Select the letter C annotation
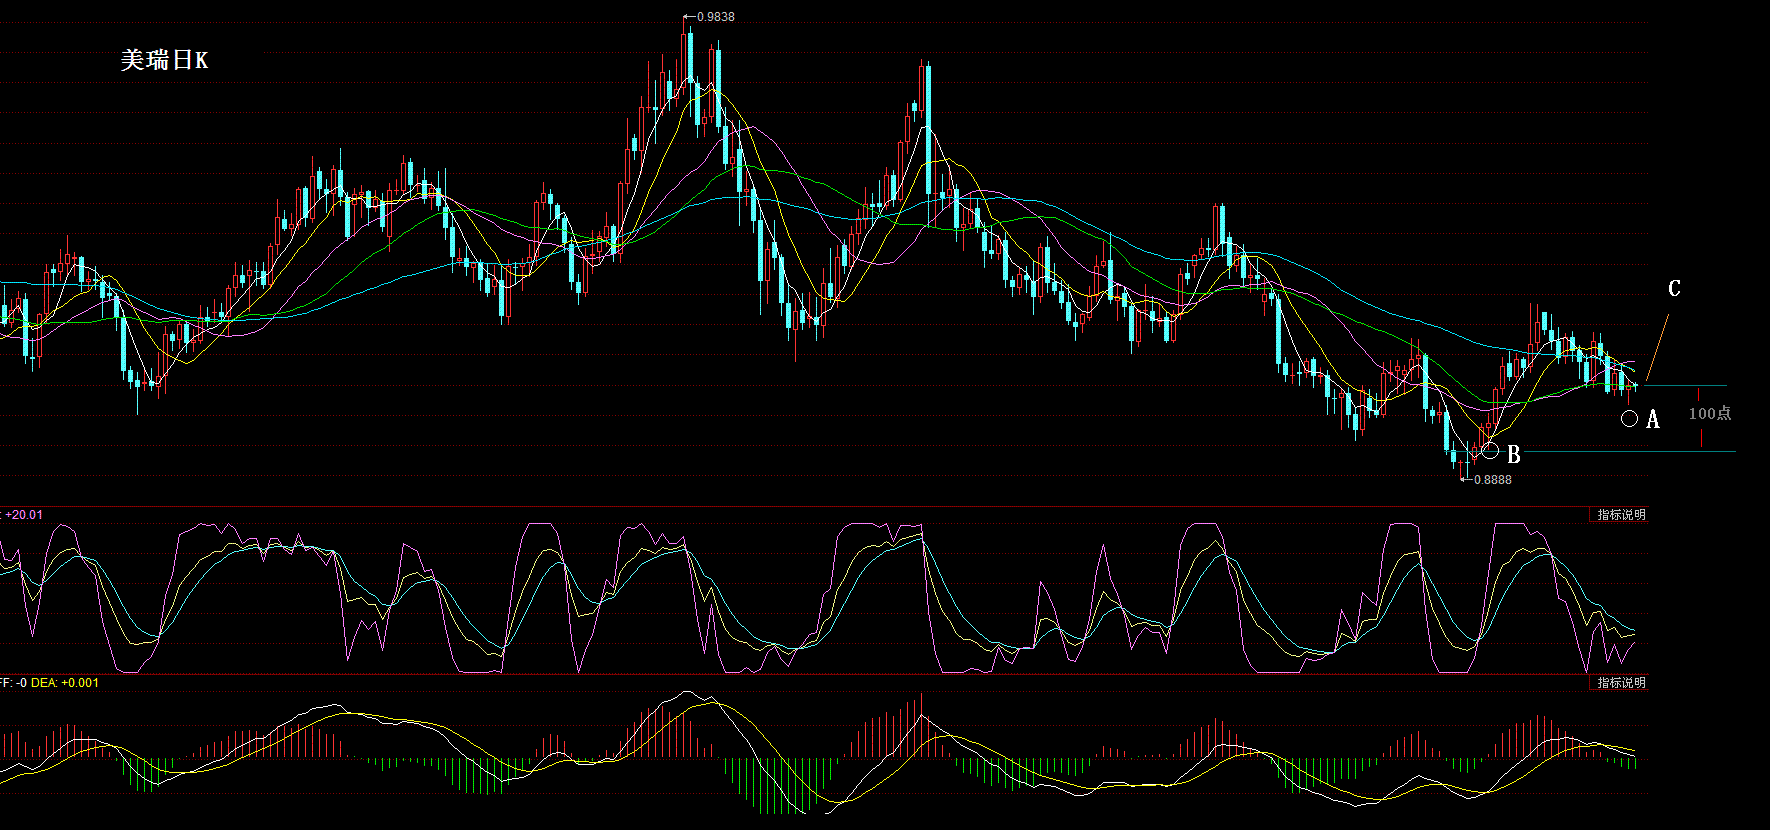 pos(1674,289)
